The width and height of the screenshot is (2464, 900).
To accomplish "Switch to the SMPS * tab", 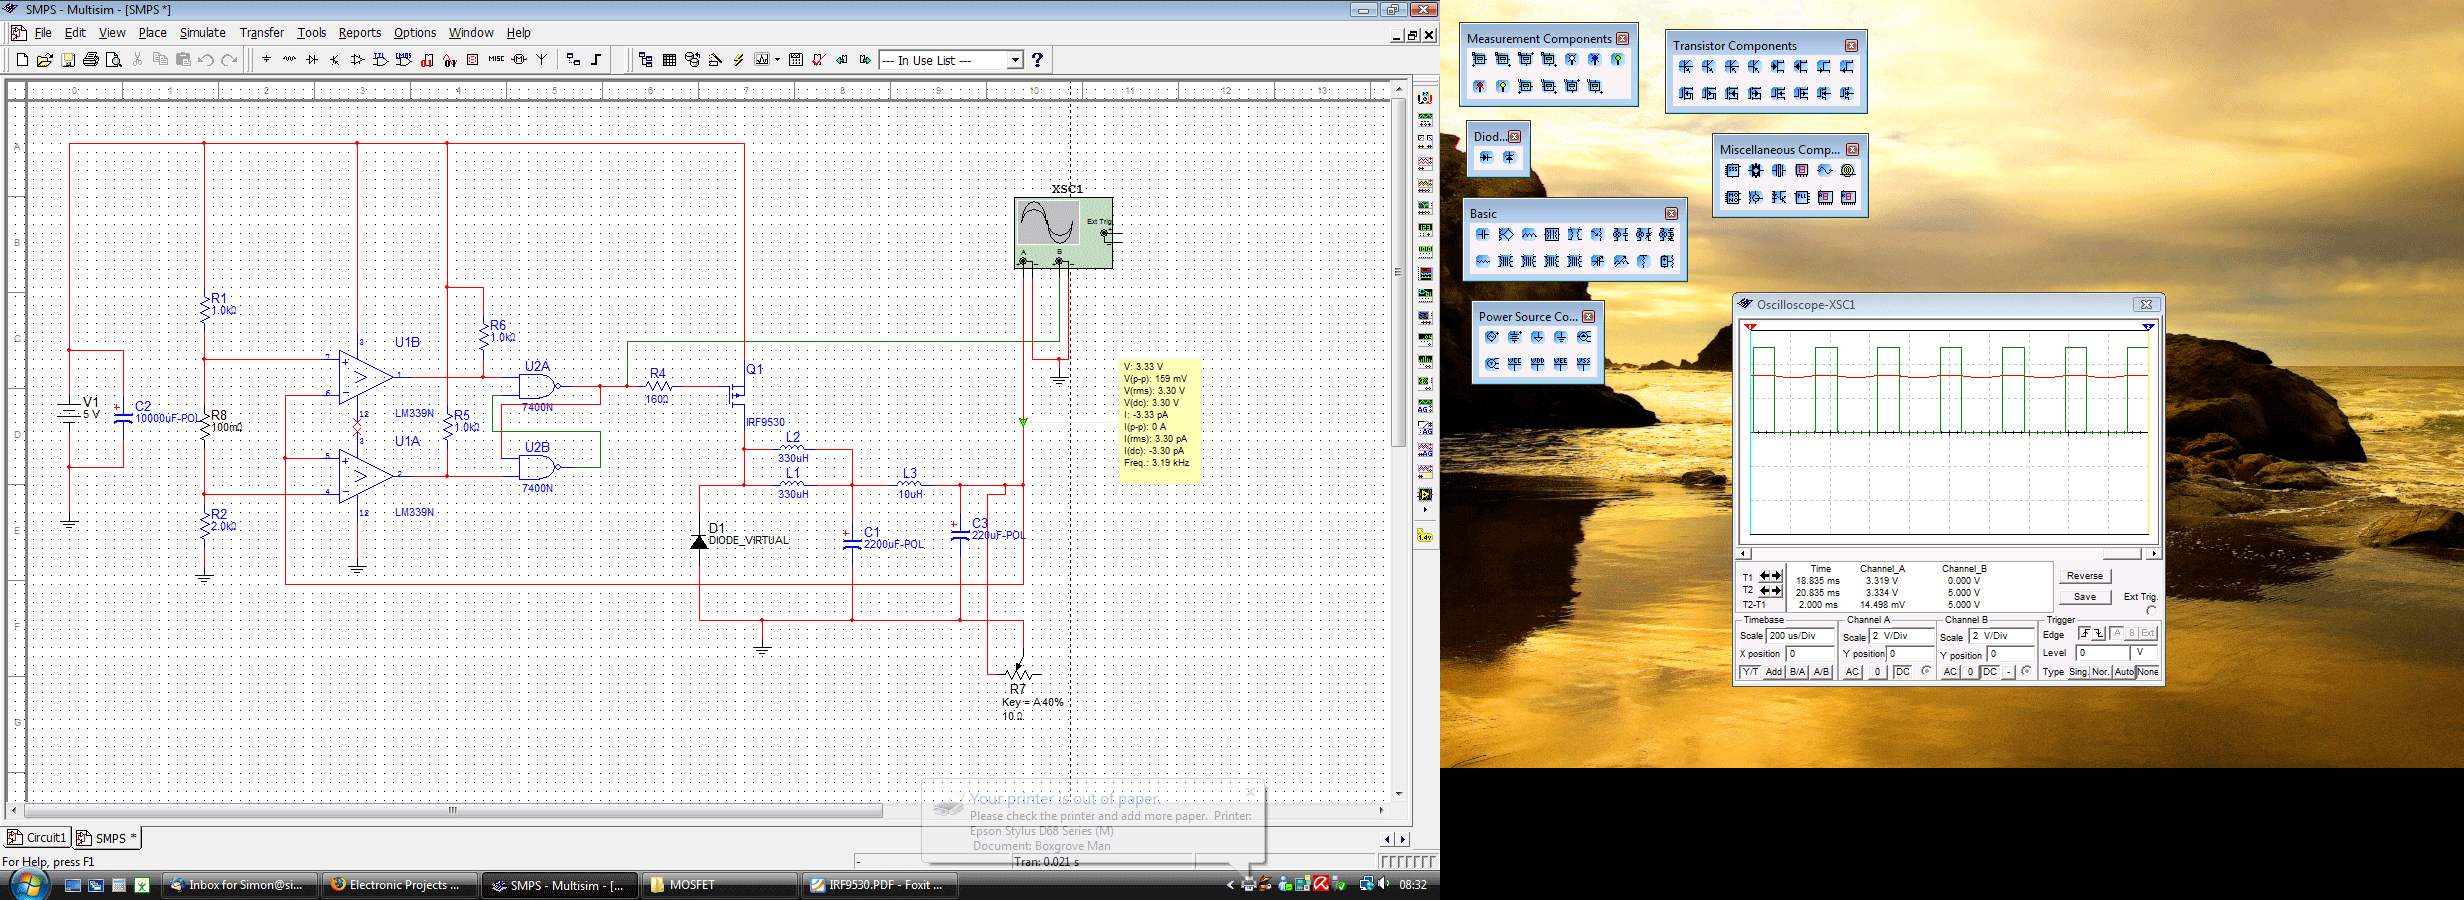I will click(x=108, y=838).
